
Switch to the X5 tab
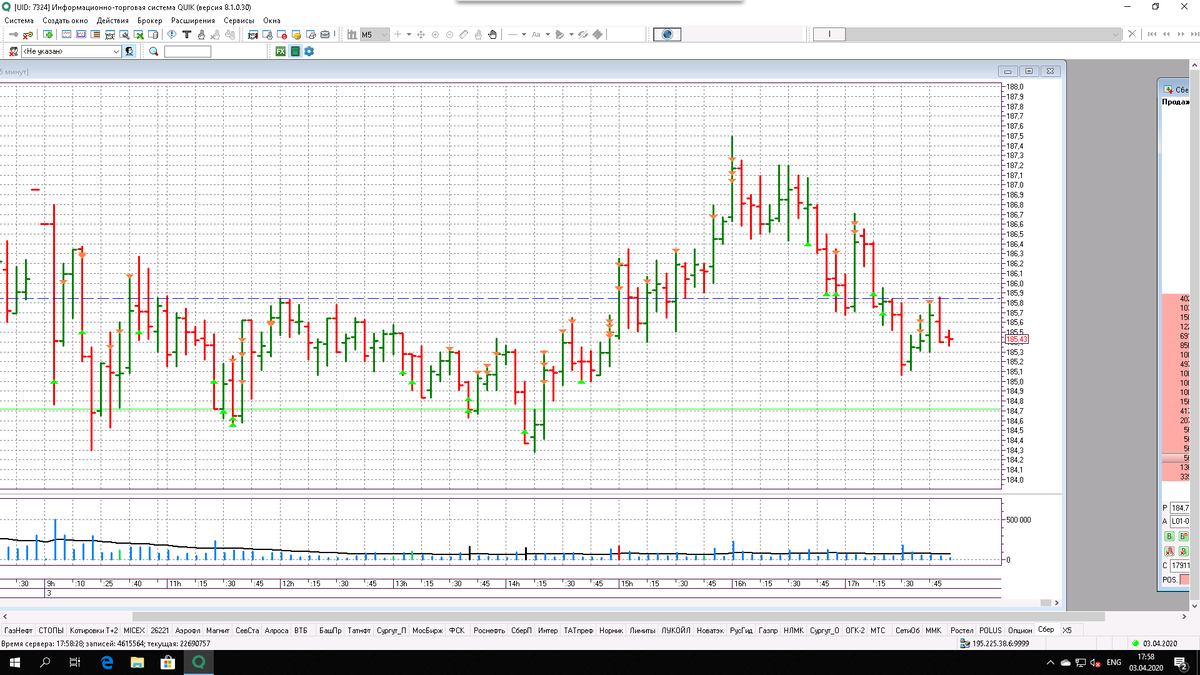[x=1067, y=631]
